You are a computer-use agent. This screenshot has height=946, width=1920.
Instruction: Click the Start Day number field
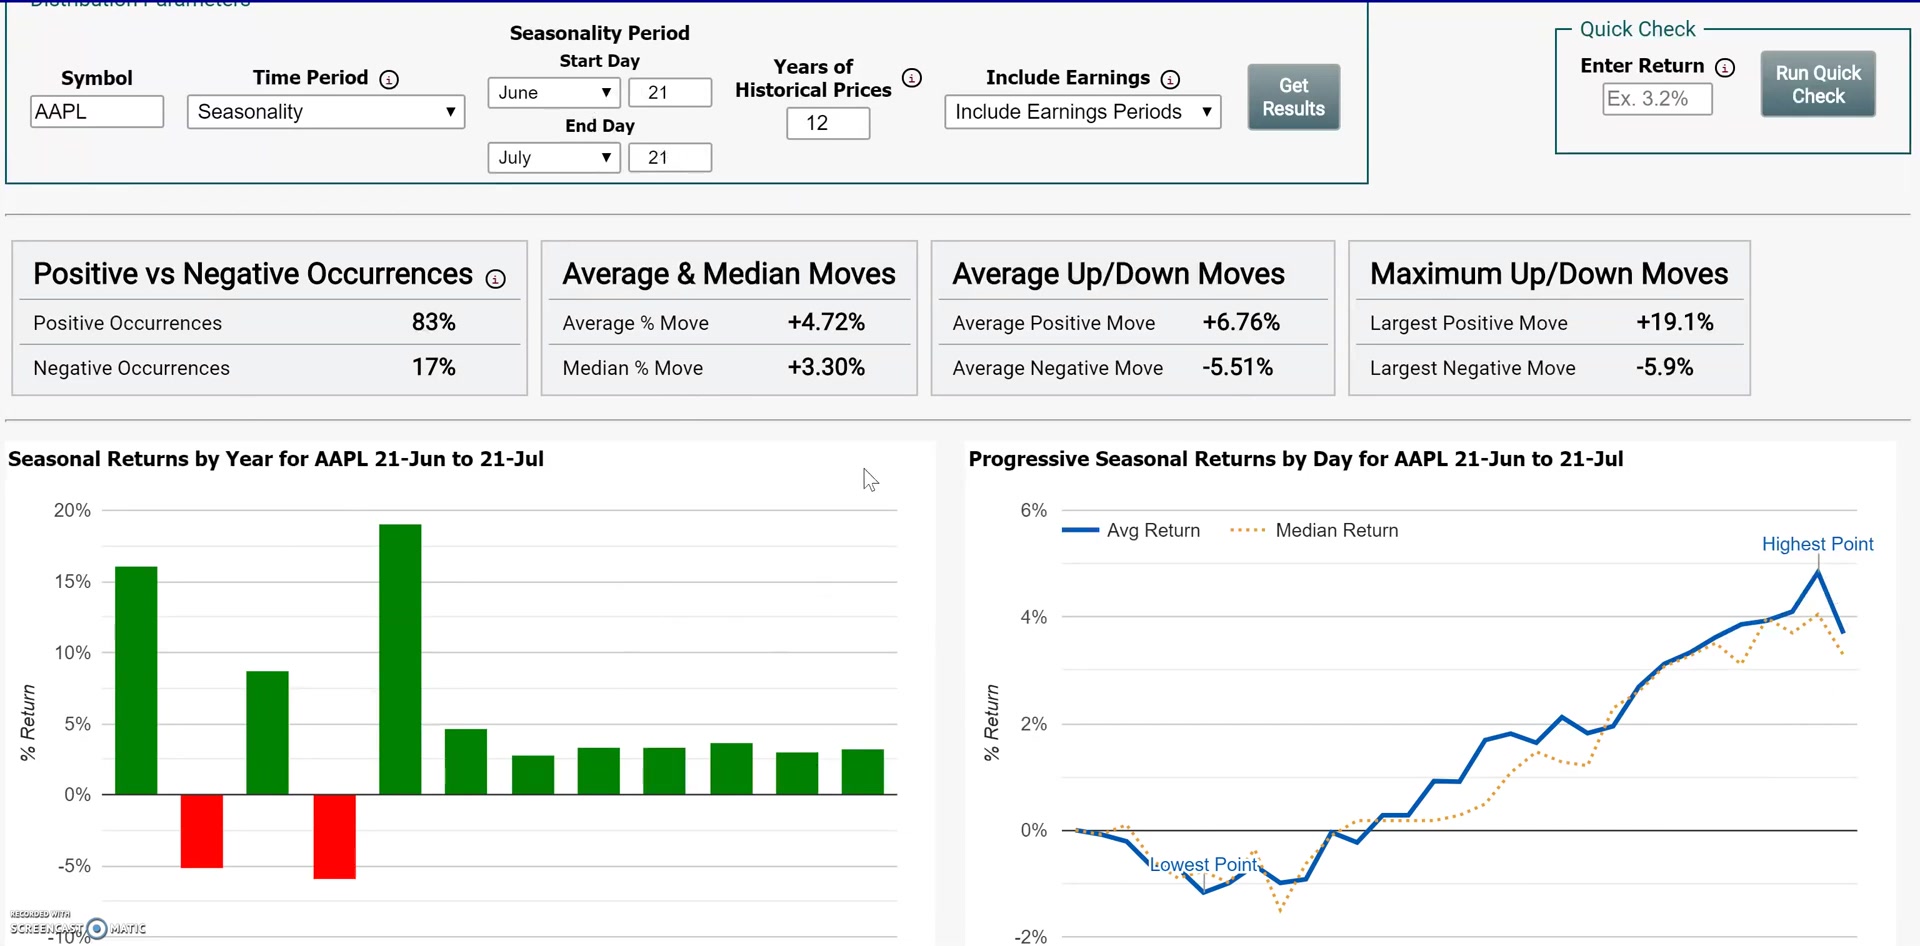[669, 92]
